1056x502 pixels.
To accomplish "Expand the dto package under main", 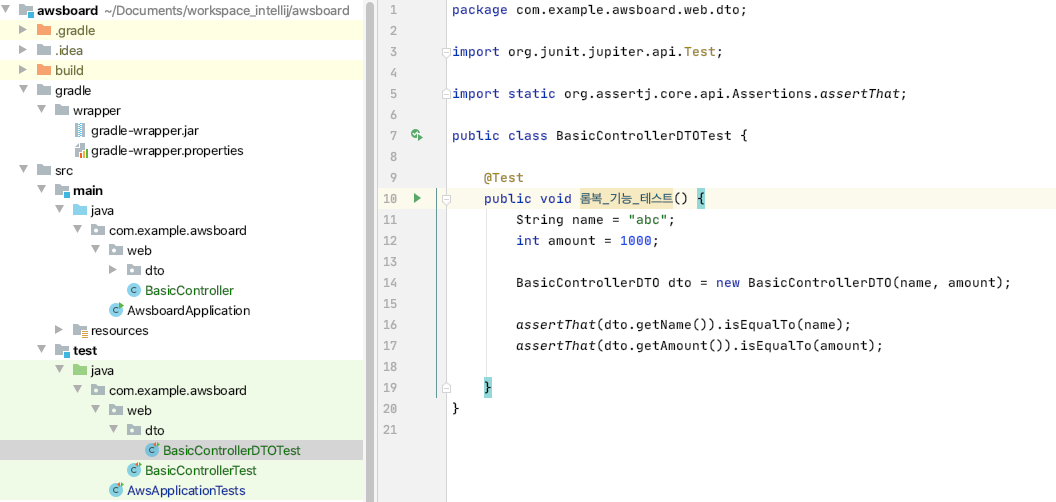I will tap(114, 271).
